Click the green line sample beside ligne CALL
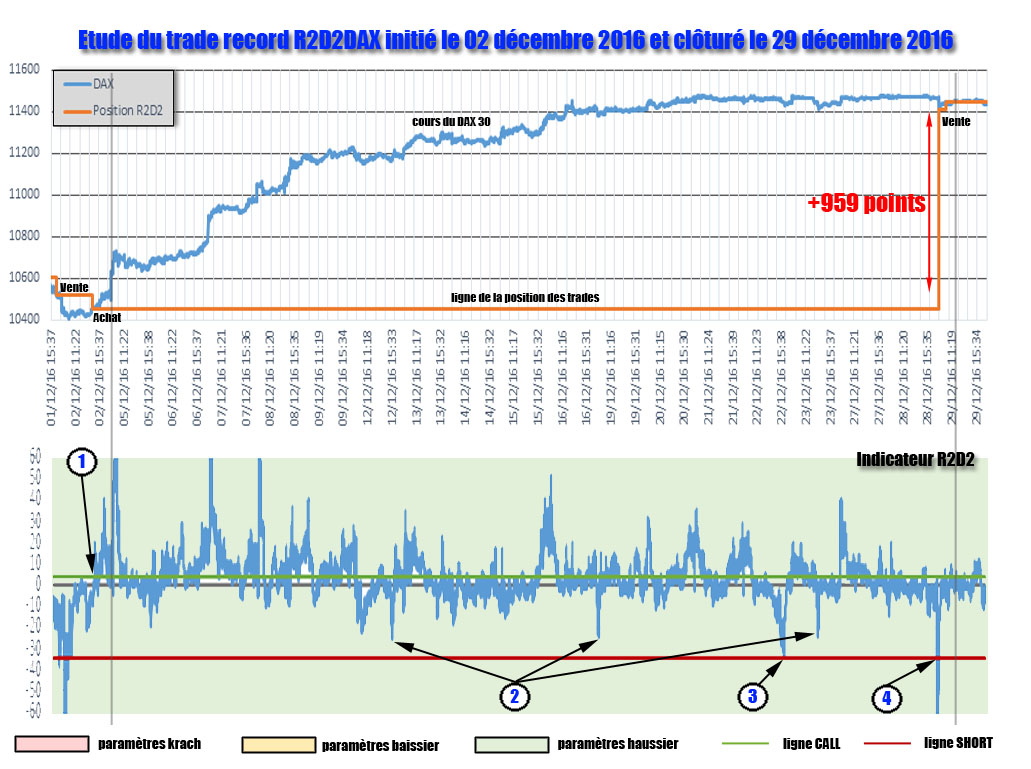 [x=745, y=743]
